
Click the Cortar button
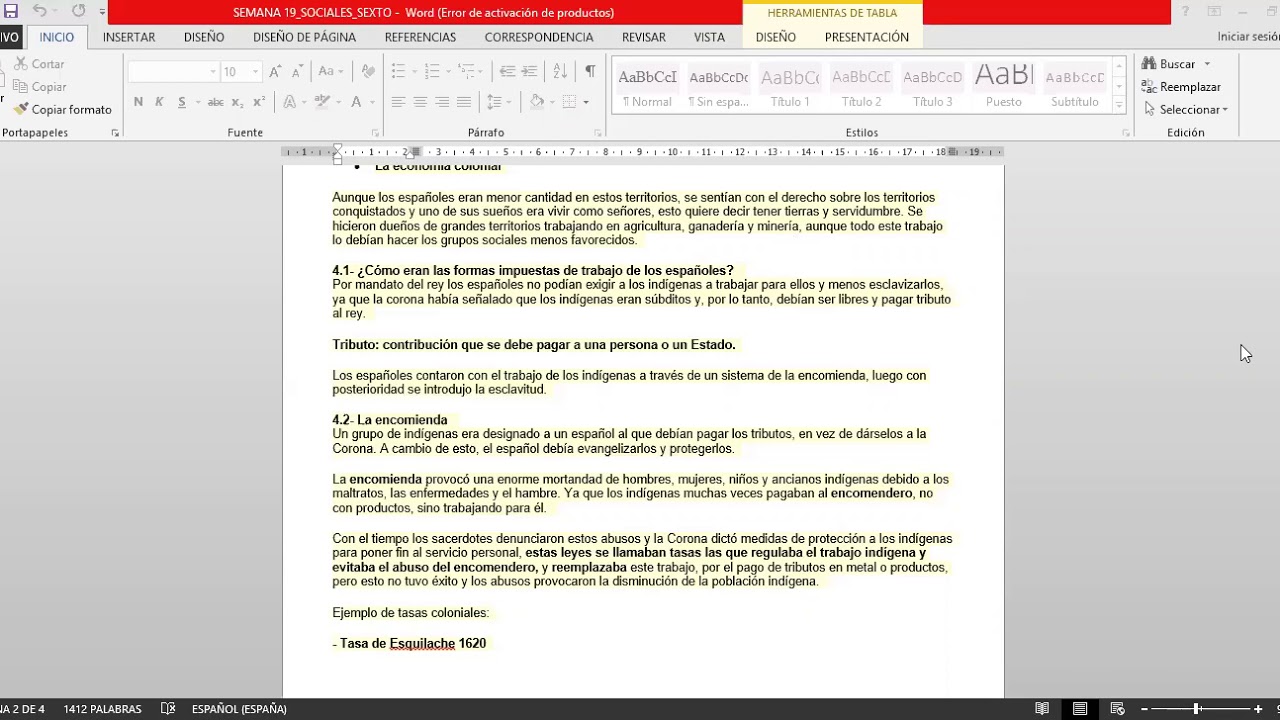pos(40,64)
